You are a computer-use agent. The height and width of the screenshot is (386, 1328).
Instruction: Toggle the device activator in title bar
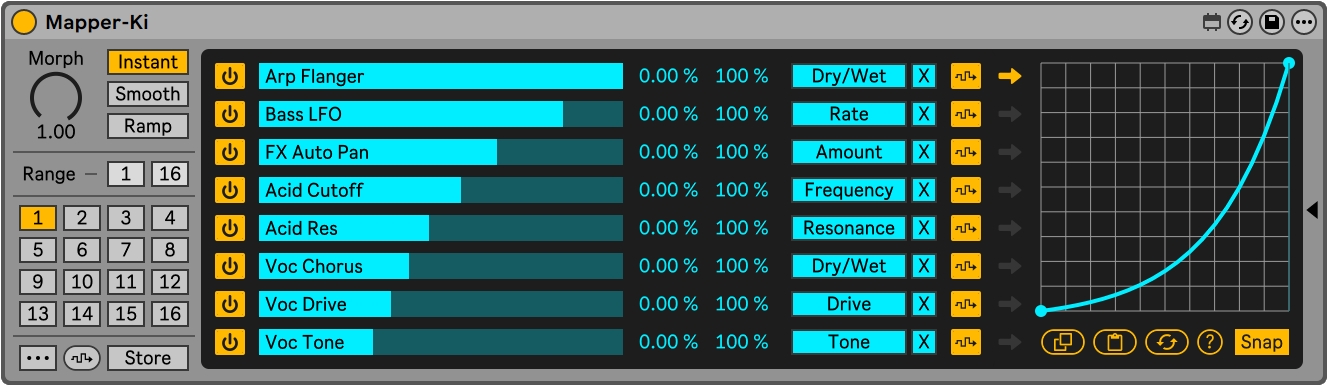point(23,22)
